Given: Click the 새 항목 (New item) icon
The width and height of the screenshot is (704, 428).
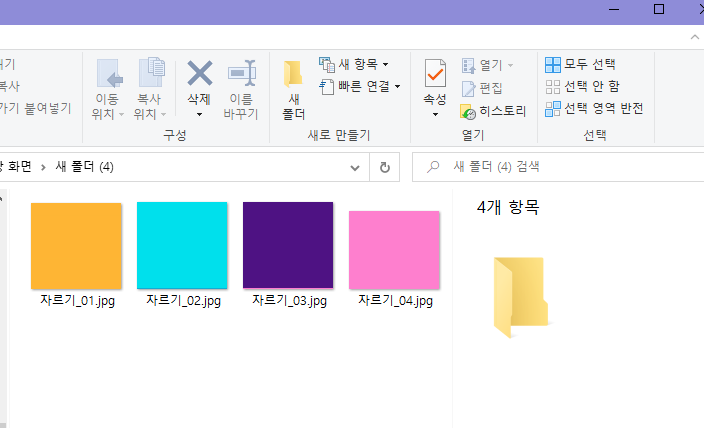Looking at the screenshot, I should [x=327, y=64].
